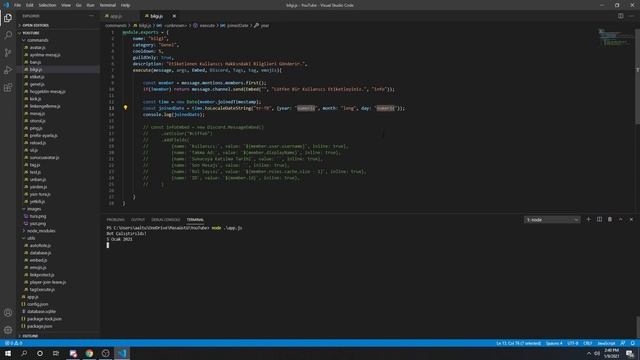Open config.json in the explorer
640x360 pixels.
coord(38,304)
